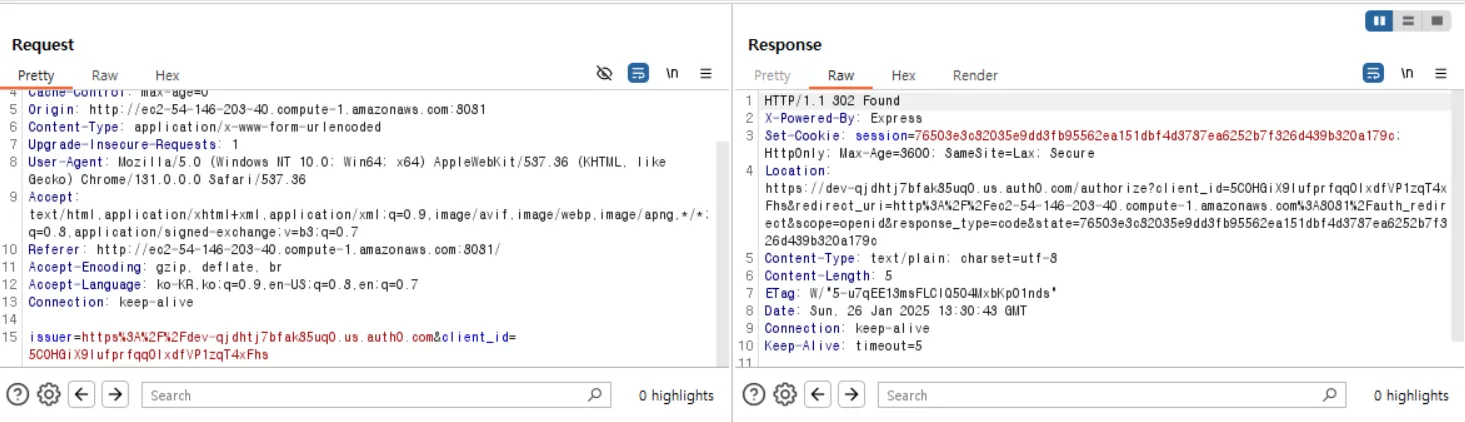Click Content-Length 5 header in response
Screen dimensions: 1465x422
point(828,276)
